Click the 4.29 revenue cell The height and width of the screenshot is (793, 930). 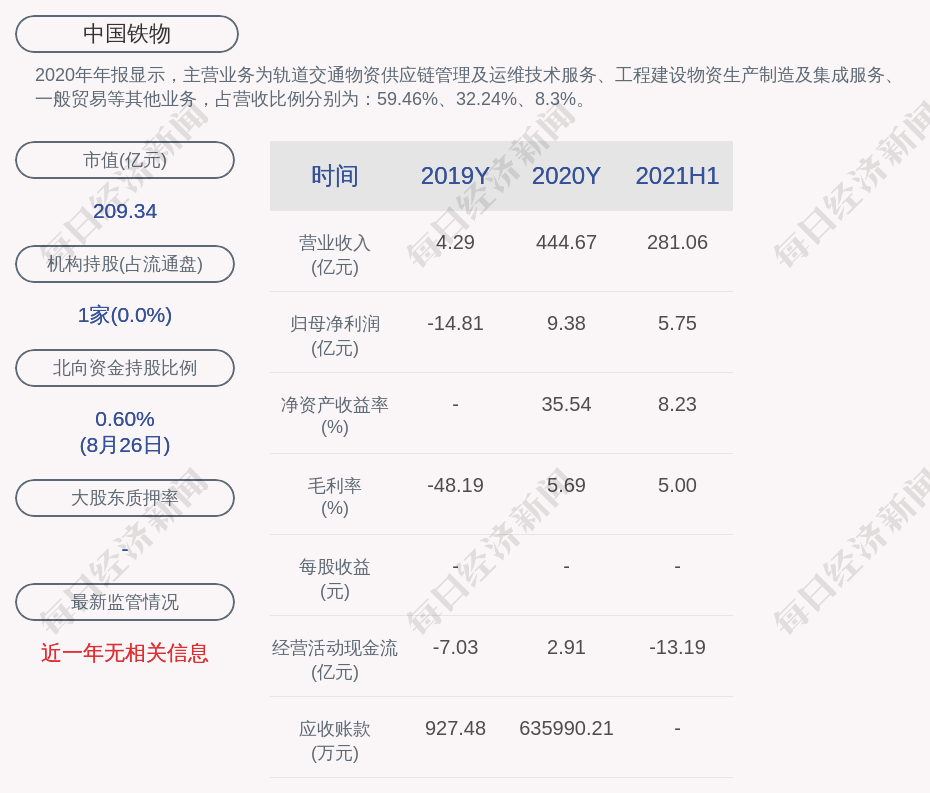point(455,243)
